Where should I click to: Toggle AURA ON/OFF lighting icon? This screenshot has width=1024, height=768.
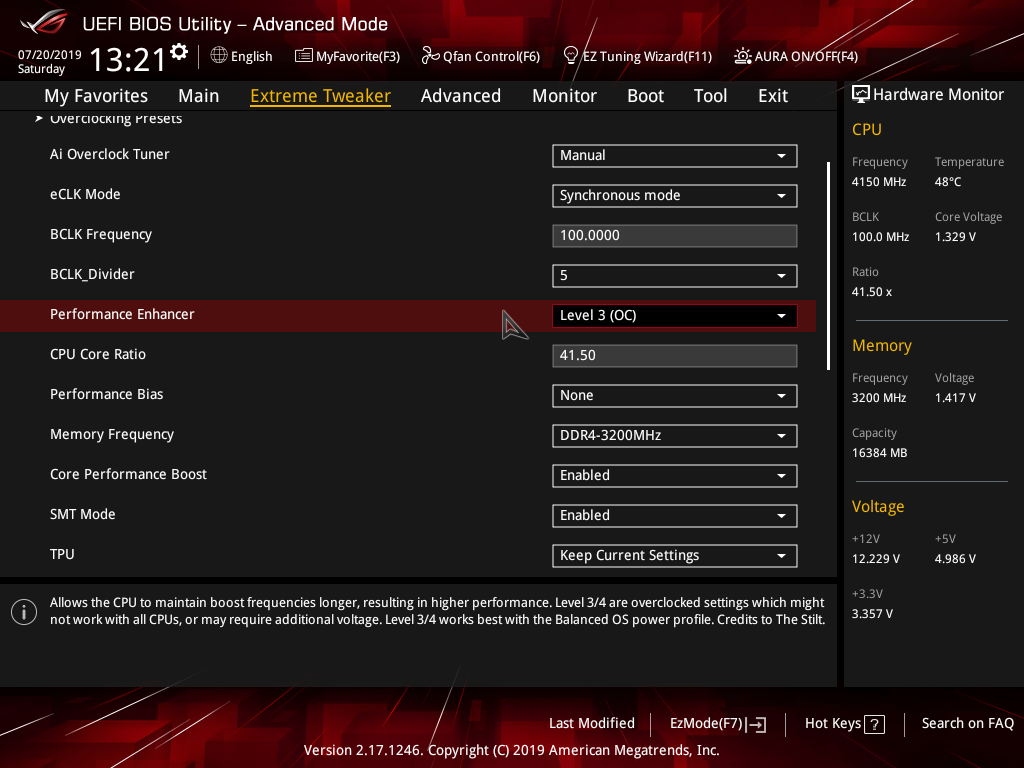[742, 56]
